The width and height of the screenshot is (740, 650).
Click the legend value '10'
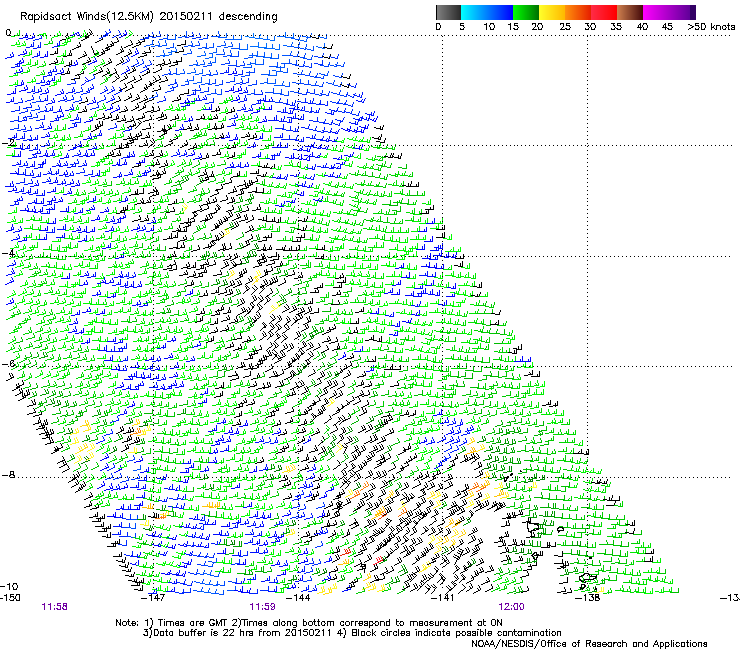pyautogui.click(x=489, y=27)
